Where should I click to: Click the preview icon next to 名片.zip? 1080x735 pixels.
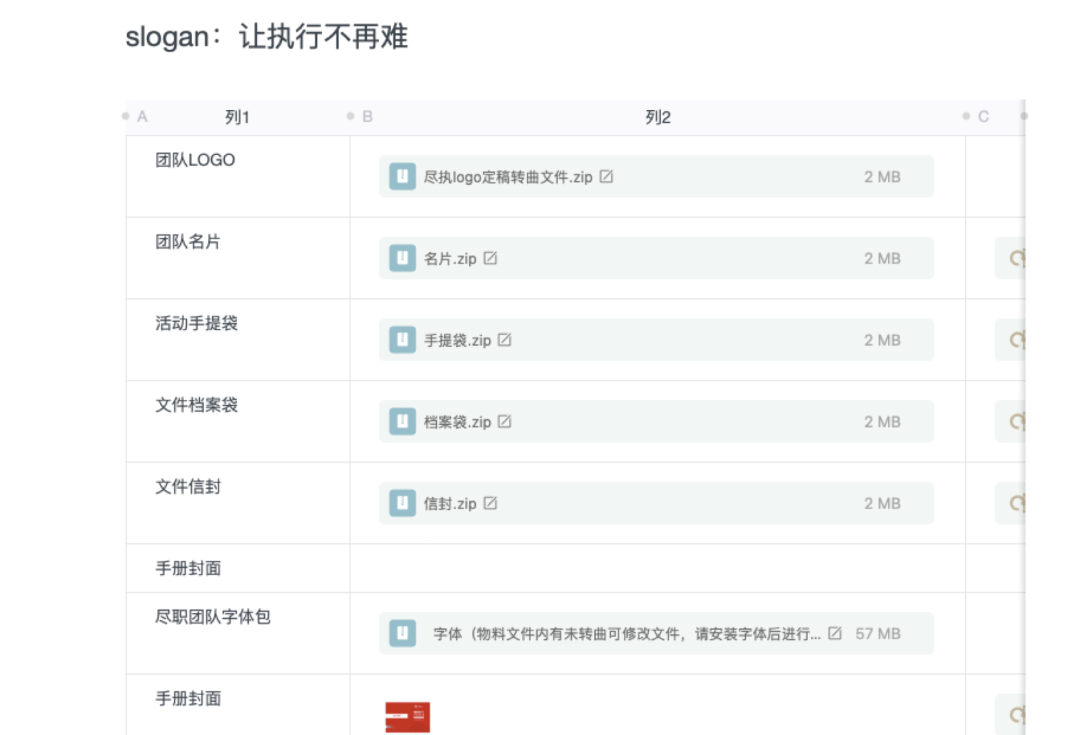click(490, 258)
